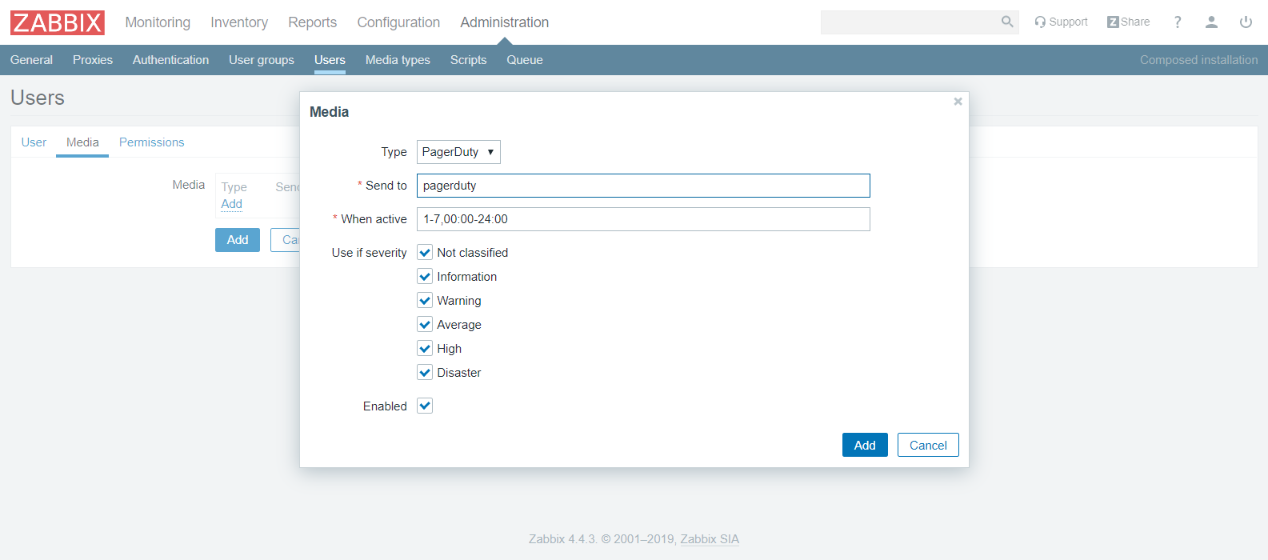Click the Send to input field
Viewport: 1268px width, 560px height.
[643, 186]
